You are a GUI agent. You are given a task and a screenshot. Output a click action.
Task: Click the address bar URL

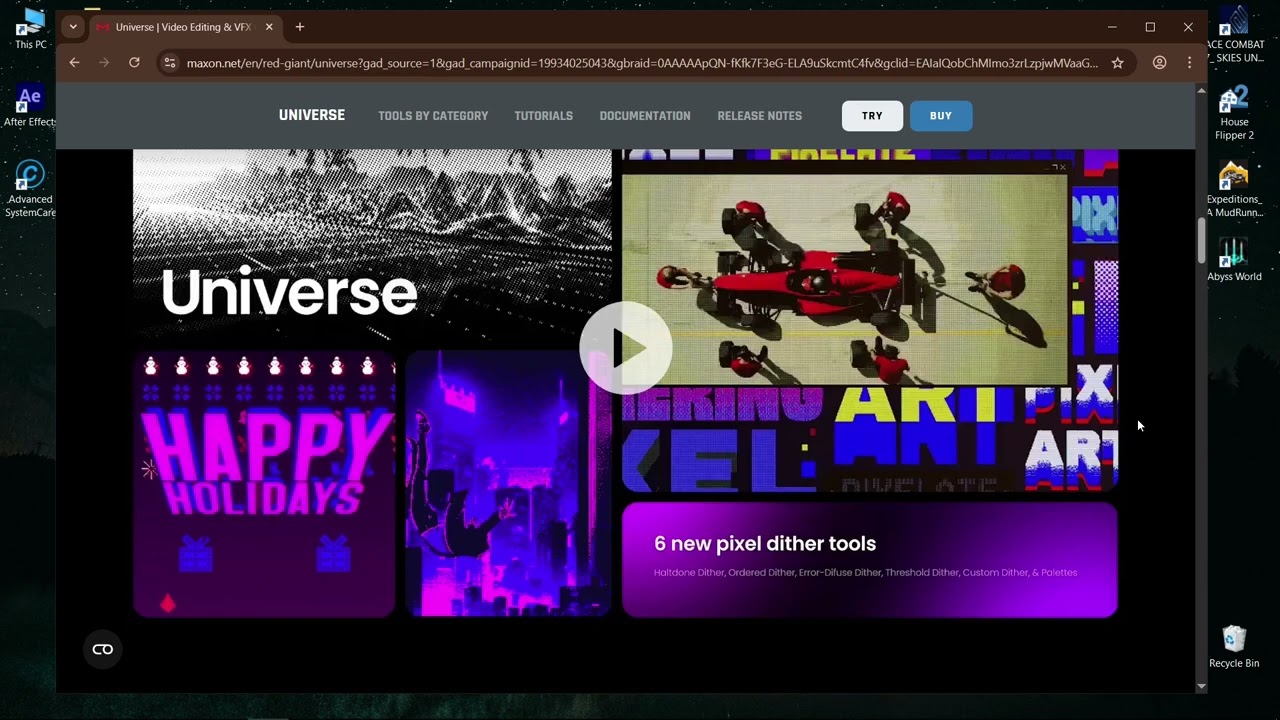(x=642, y=63)
